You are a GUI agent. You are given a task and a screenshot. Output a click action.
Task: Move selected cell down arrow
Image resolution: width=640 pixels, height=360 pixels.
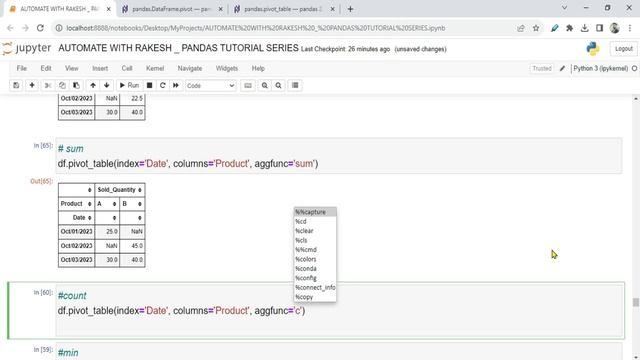pos(107,85)
